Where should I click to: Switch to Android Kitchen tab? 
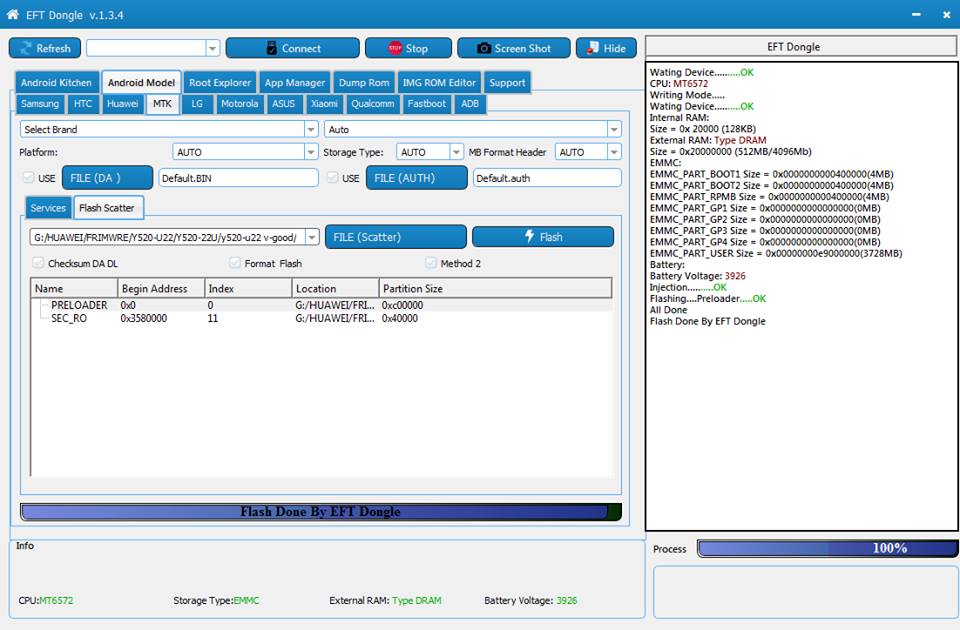pyautogui.click(x=56, y=83)
